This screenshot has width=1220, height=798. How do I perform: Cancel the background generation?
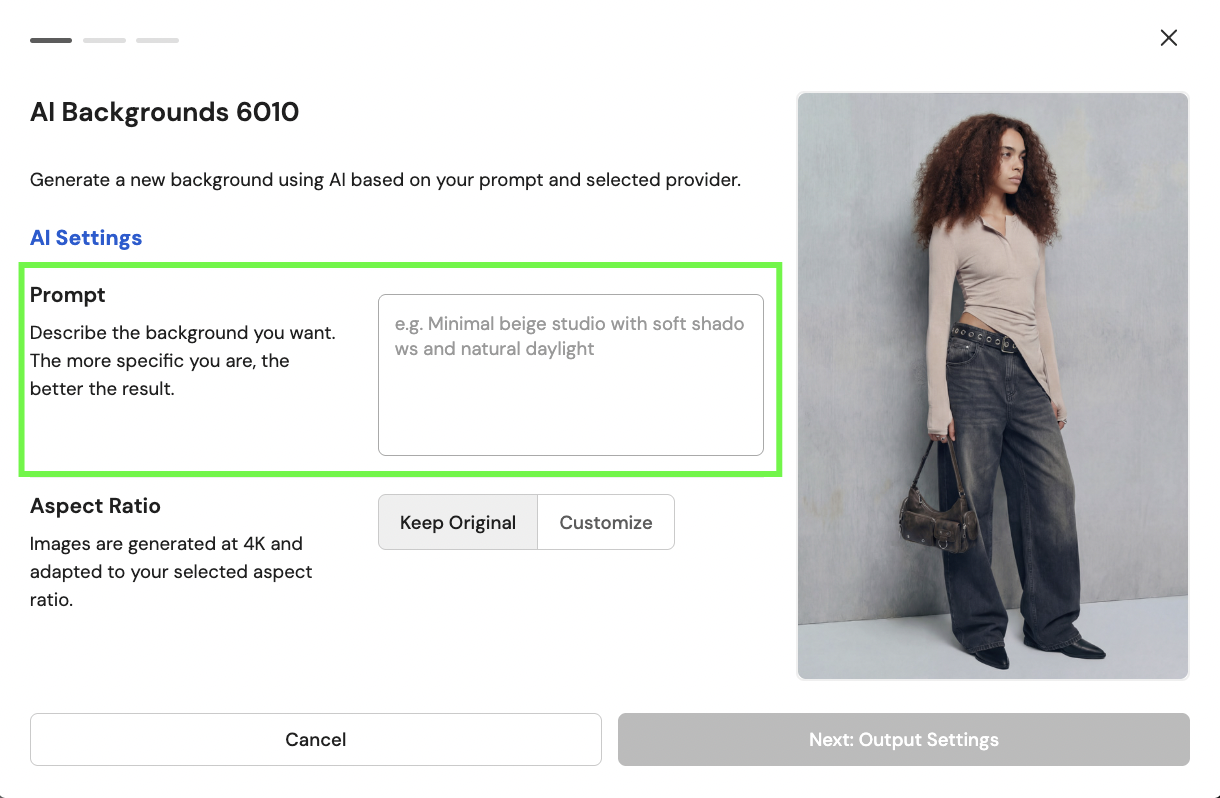click(315, 739)
